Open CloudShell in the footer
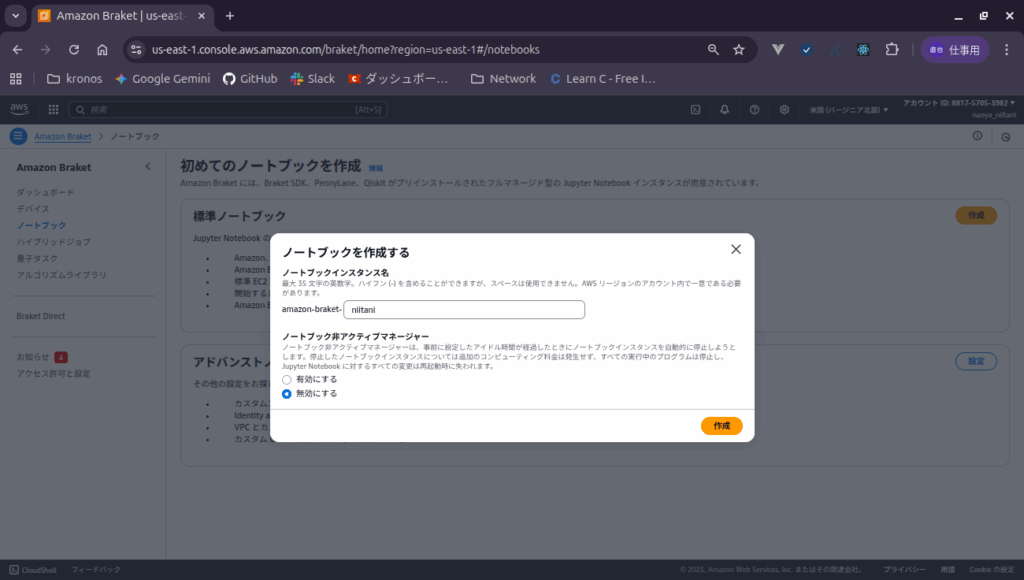 point(33,570)
